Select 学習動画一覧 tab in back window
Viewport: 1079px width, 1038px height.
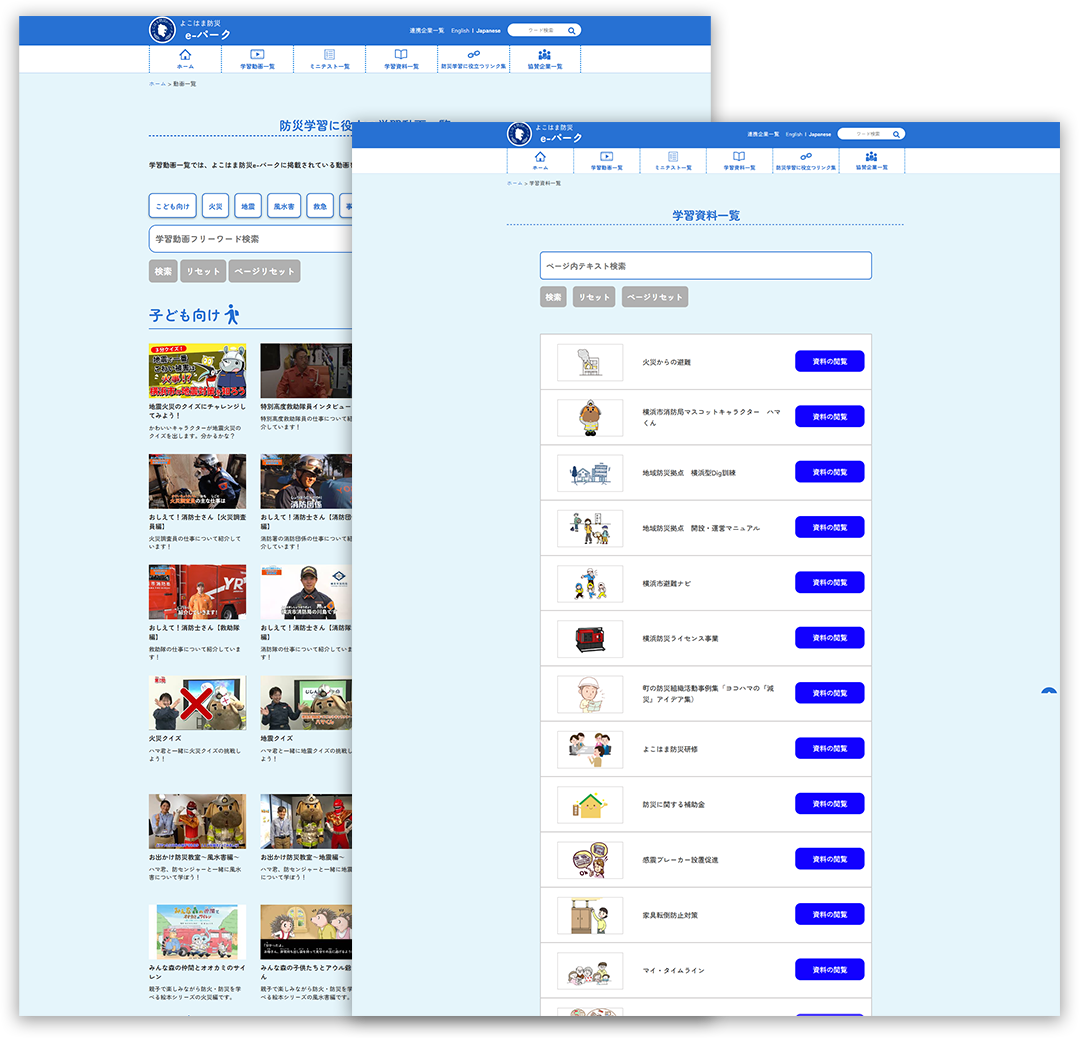[x=257, y=59]
